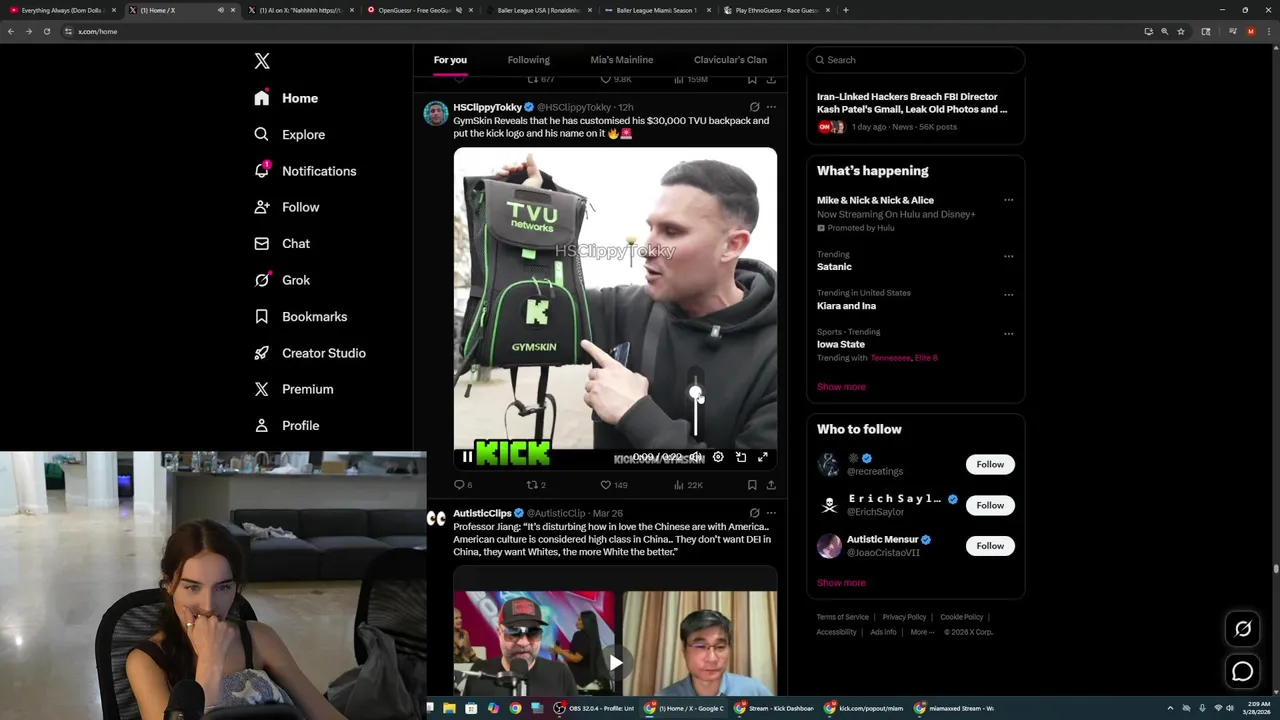Open Grok in the sidebar

coord(282,280)
